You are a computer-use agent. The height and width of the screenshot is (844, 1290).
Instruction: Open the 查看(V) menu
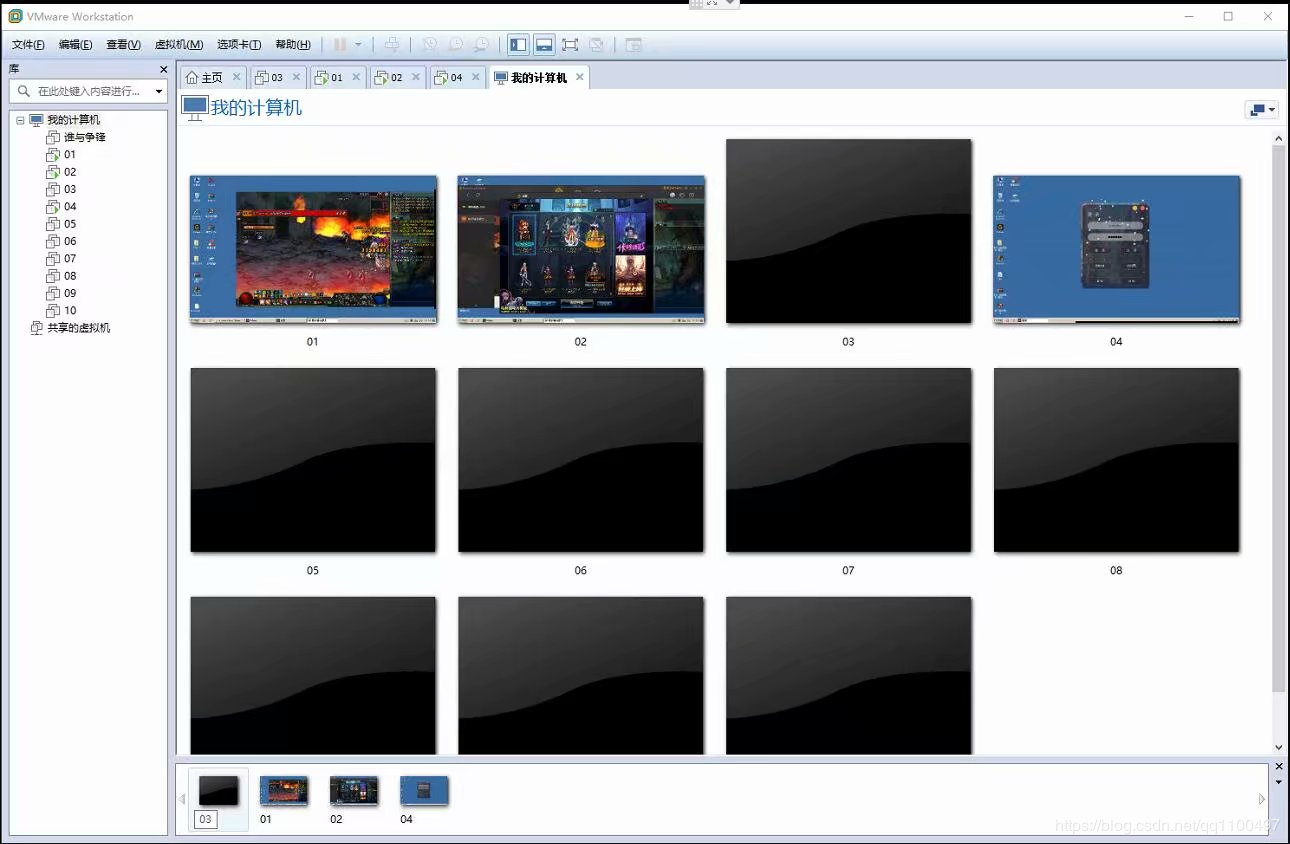(x=123, y=45)
